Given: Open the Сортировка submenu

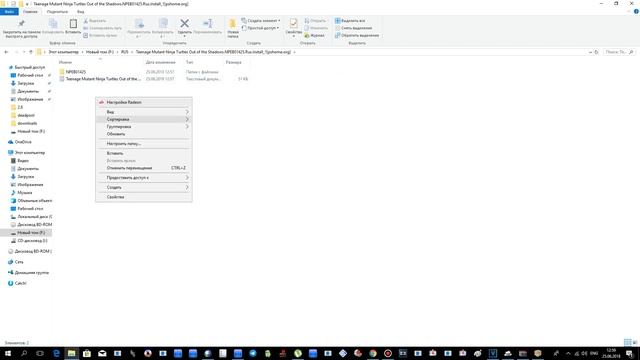Looking at the screenshot, I should (x=144, y=119).
